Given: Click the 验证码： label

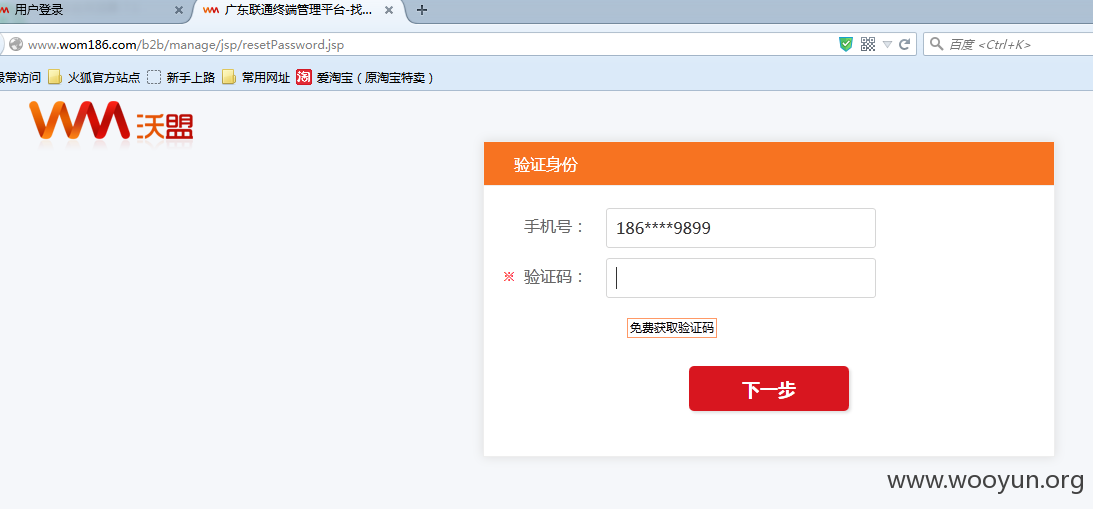Looking at the screenshot, I should [x=554, y=277].
